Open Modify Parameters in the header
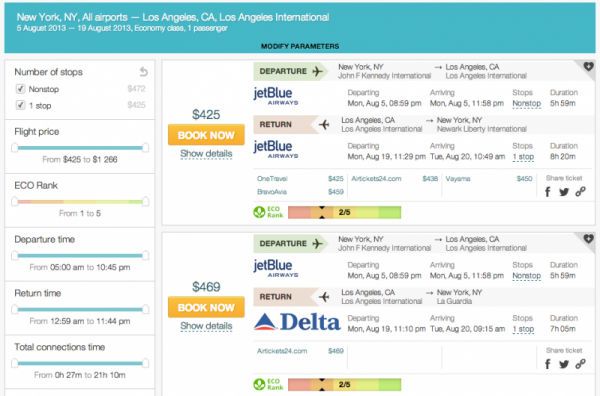Image resolution: width=600 pixels, height=396 pixels. click(300, 46)
